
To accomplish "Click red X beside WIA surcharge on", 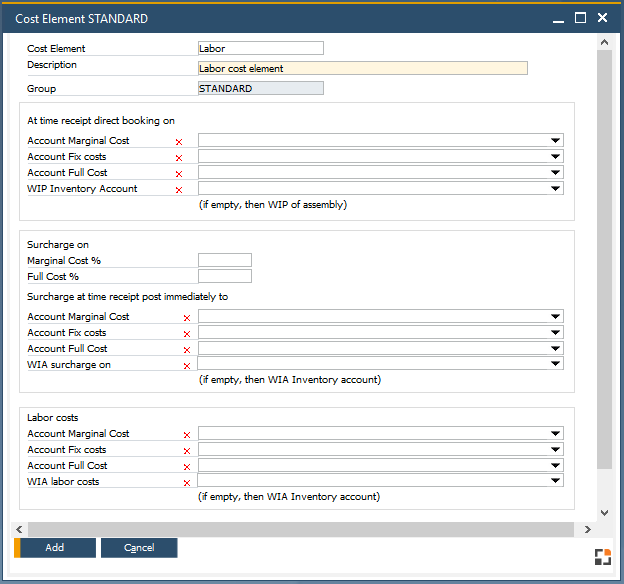I will [x=187, y=366].
